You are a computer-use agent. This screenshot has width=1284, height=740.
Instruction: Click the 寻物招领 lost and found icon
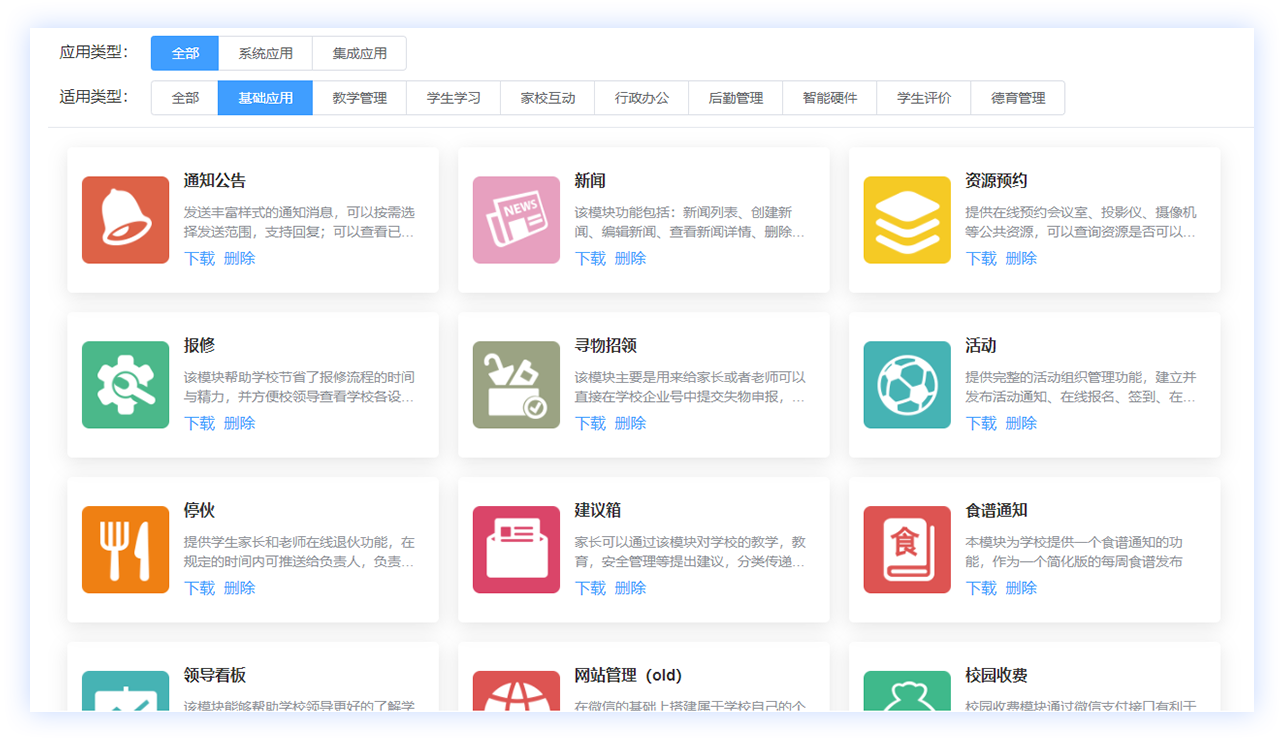516,385
